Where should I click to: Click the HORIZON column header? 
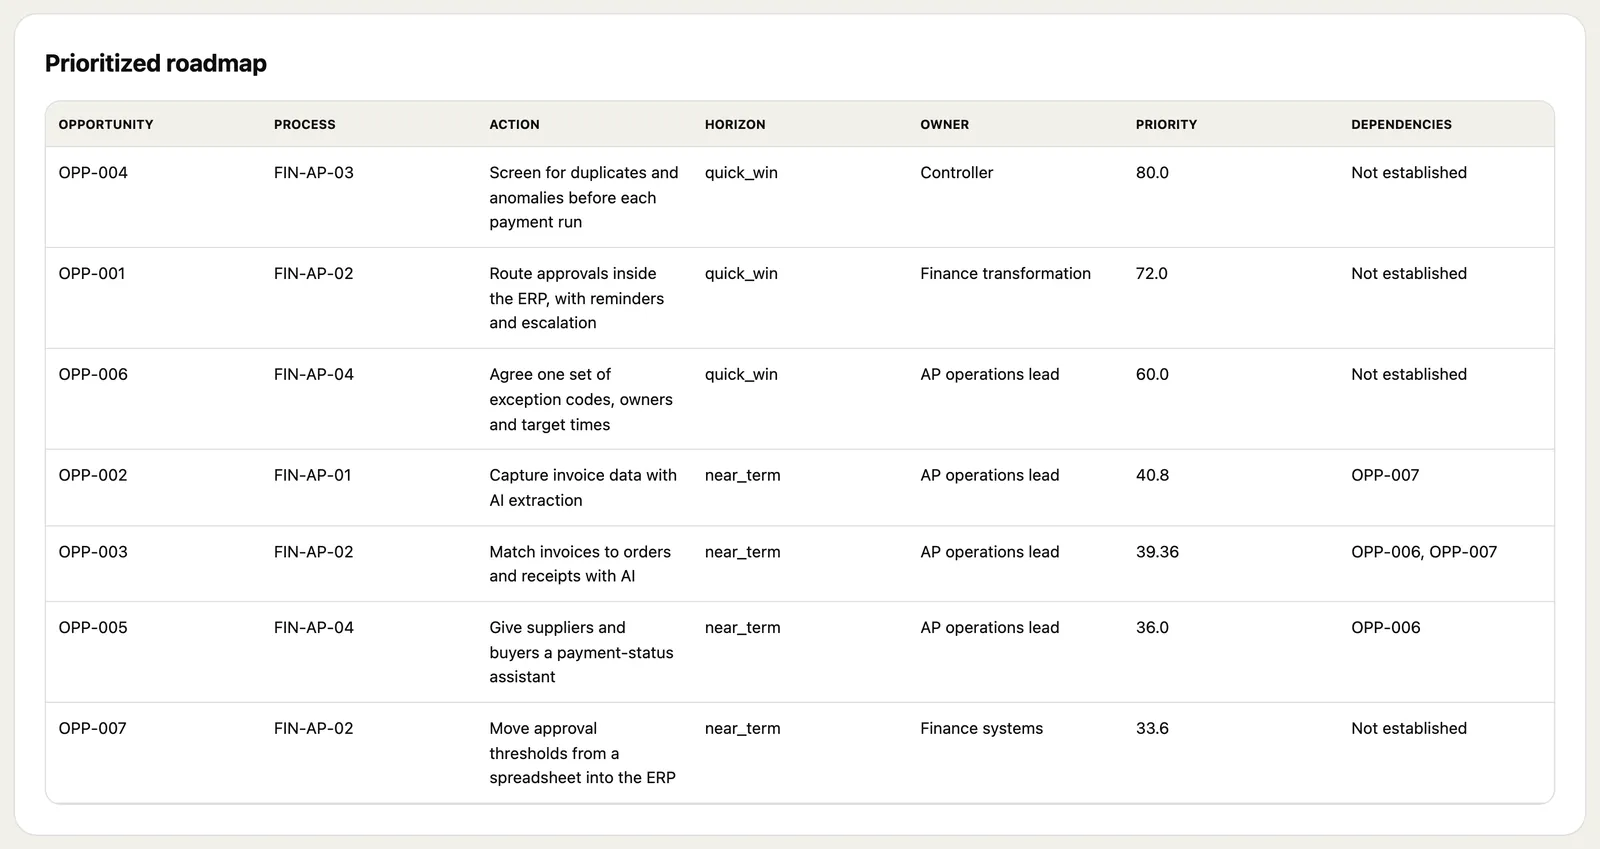735,125
